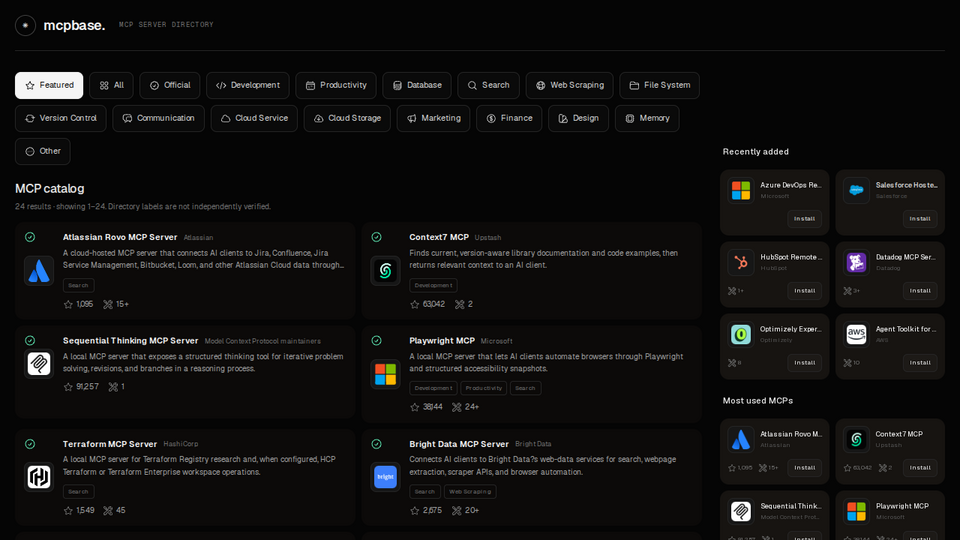This screenshot has width=960, height=540.
Task: Click Search tag on Terraform card
Action: tap(78, 492)
